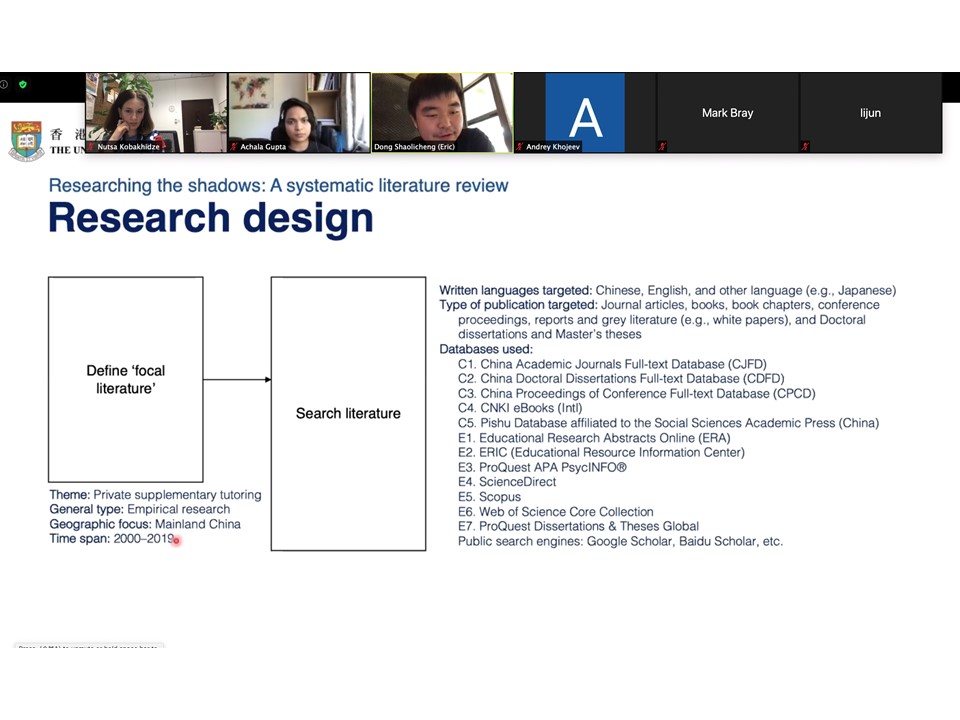Click the Define 'focal literature' box
The width and height of the screenshot is (960, 720).
point(126,380)
